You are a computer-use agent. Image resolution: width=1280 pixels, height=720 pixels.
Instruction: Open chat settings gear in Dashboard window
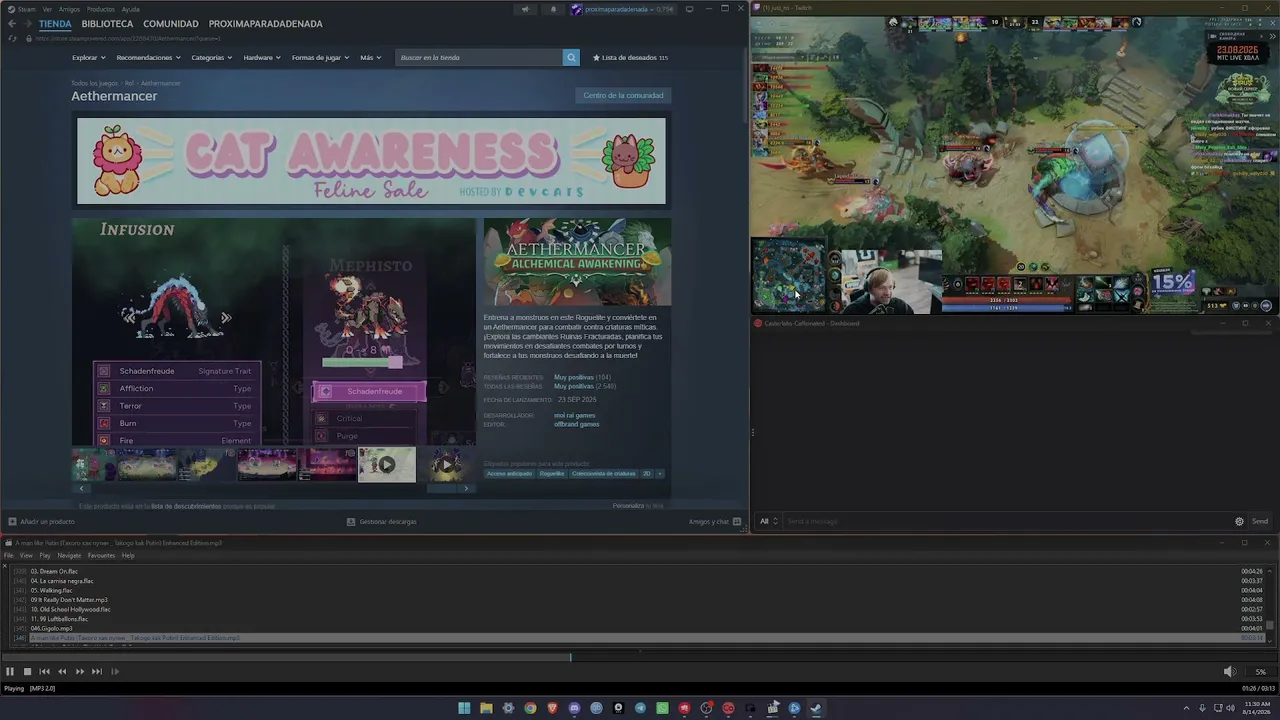pyautogui.click(x=1239, y=521)
